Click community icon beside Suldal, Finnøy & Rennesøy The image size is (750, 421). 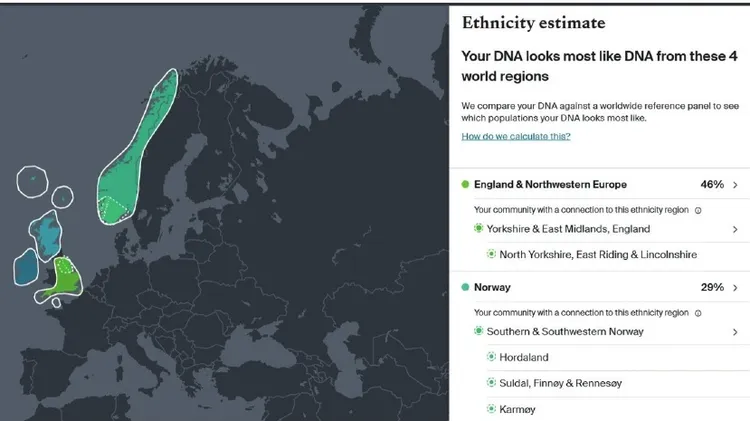tap(491, 383)
